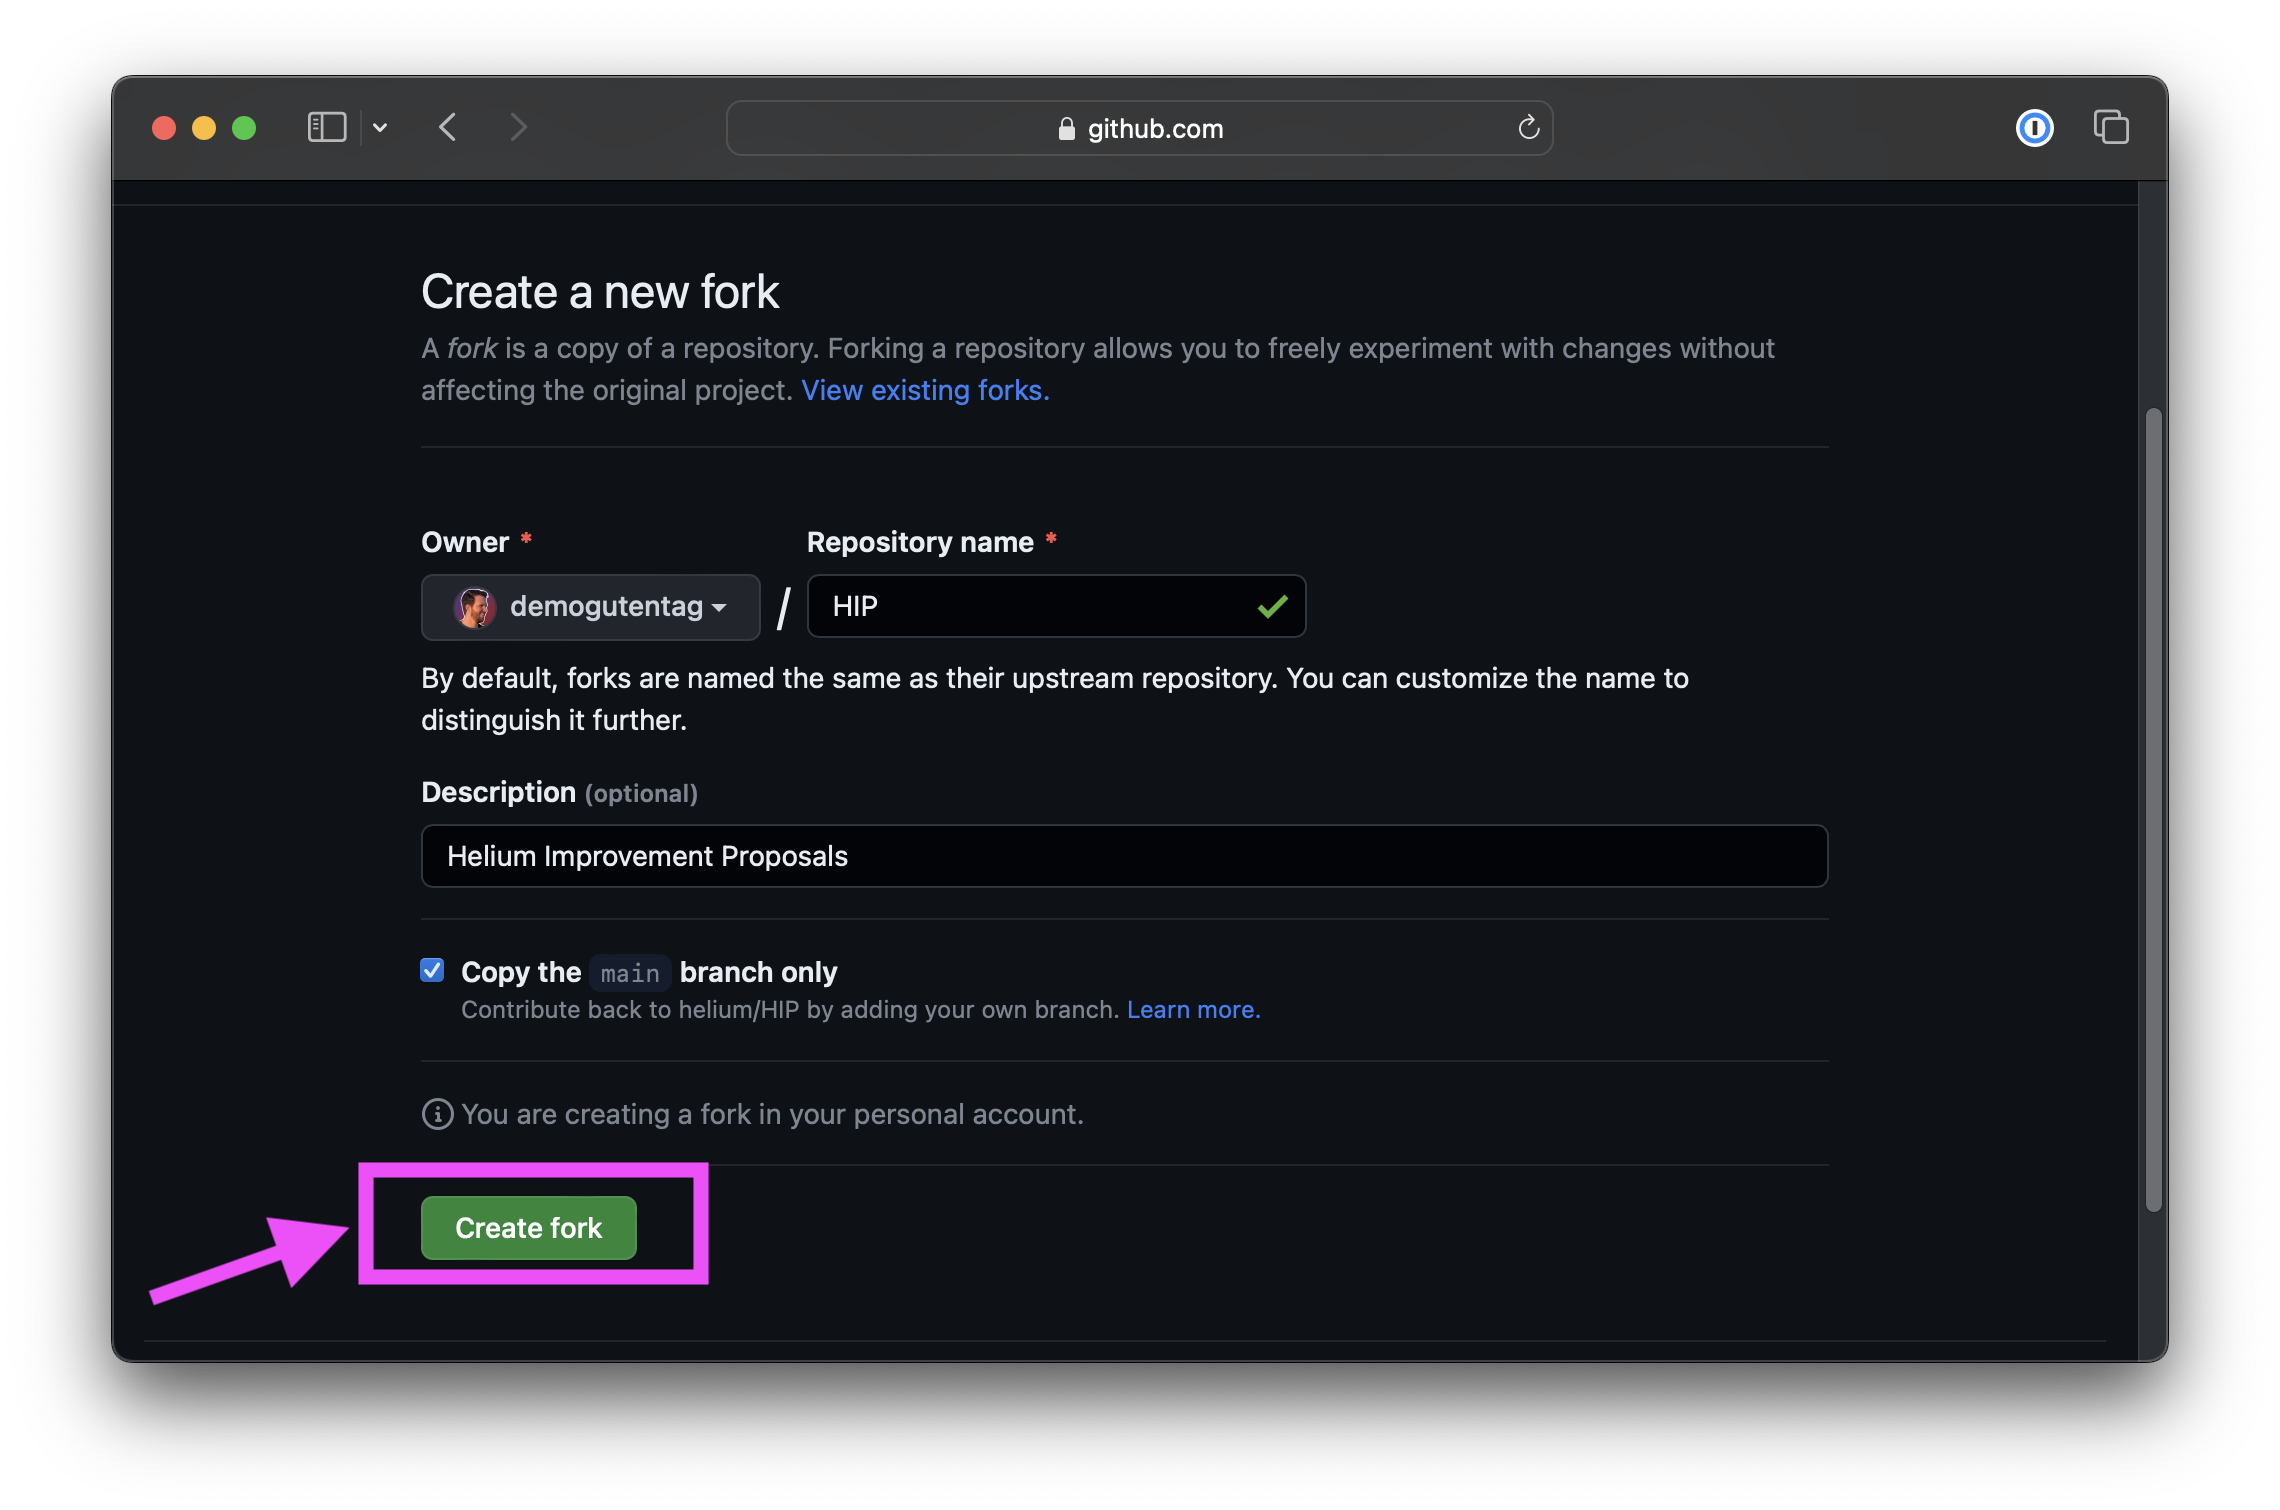Viewport: 2280px width, 1510px height.
Task: Open the Learn more link
Action: [1193, 1010]
